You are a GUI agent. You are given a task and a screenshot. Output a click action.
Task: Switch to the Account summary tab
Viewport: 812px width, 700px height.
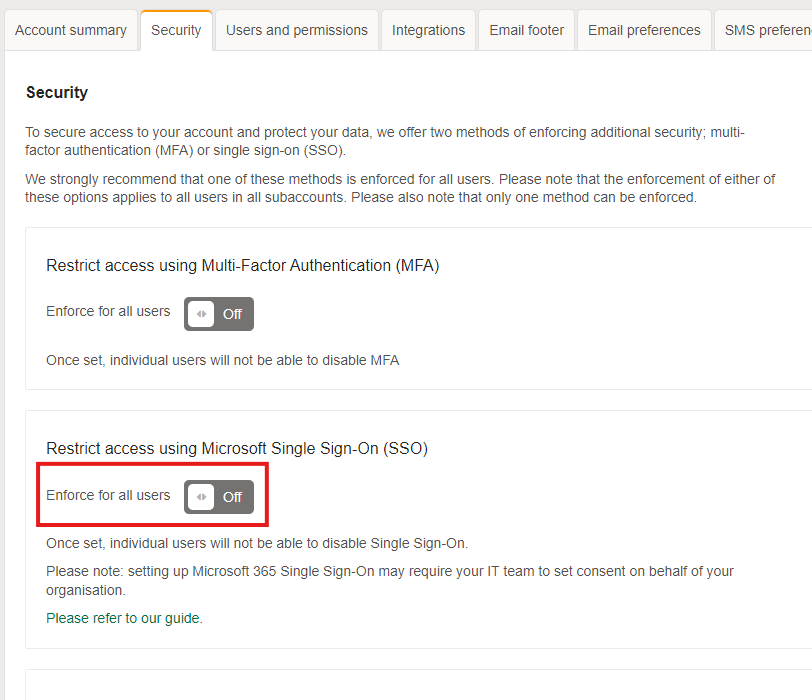[70, 30]
